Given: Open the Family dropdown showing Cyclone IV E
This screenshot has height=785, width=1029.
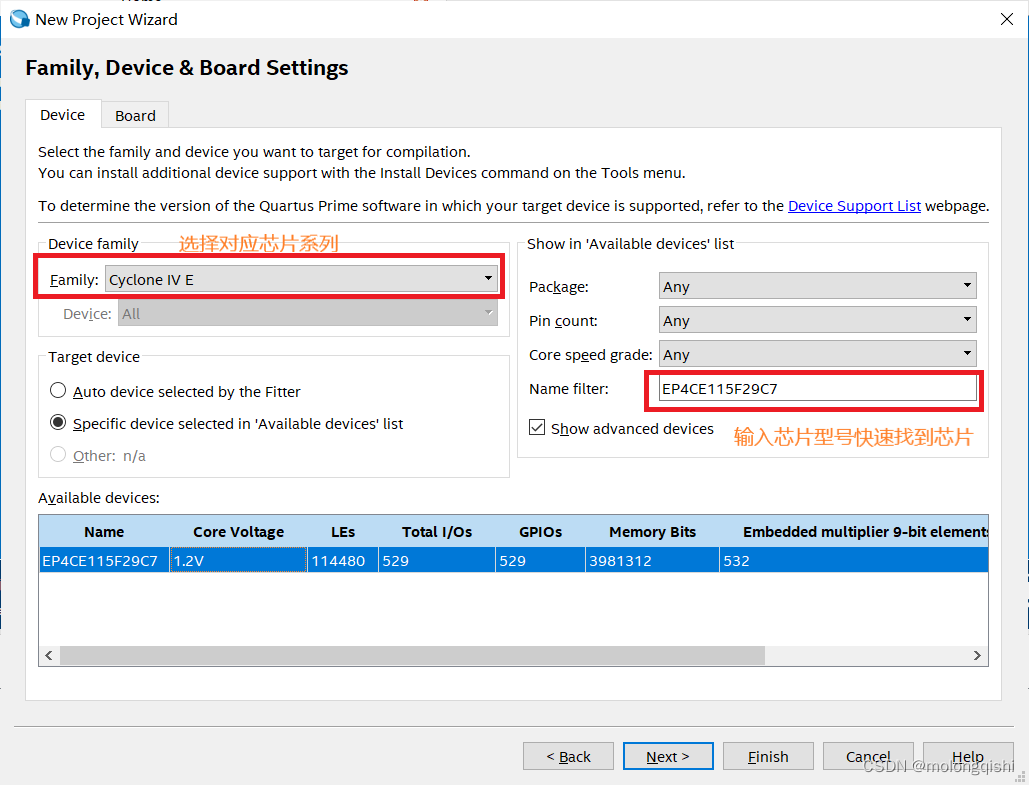Looking at the screenshot, I should point(301,279).
